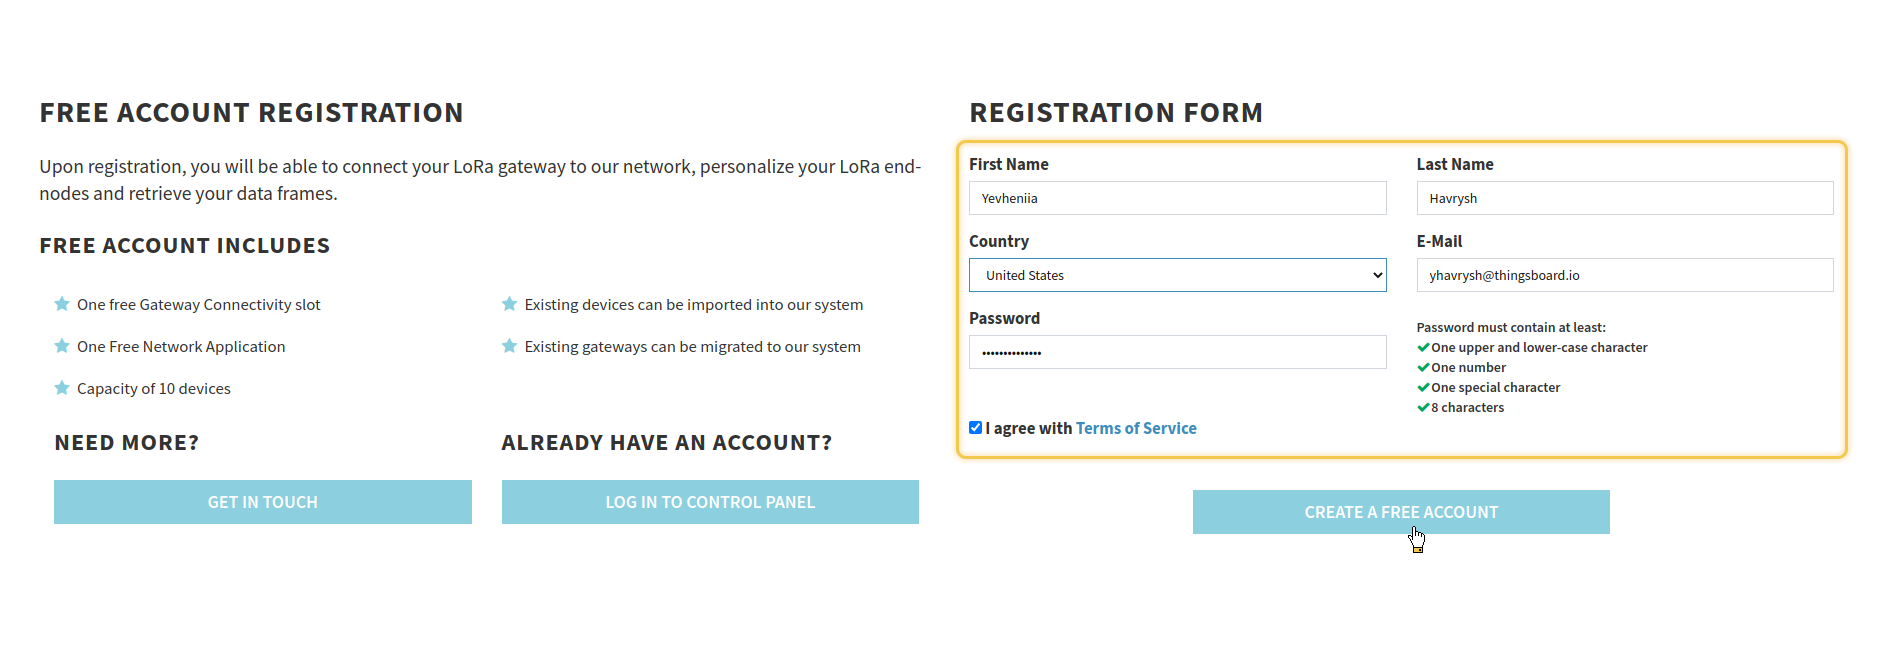
Task: Click inside the Password field
Action: [1177, 352]
